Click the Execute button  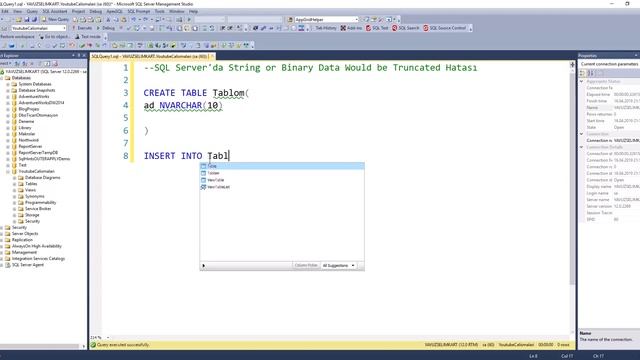82,28
